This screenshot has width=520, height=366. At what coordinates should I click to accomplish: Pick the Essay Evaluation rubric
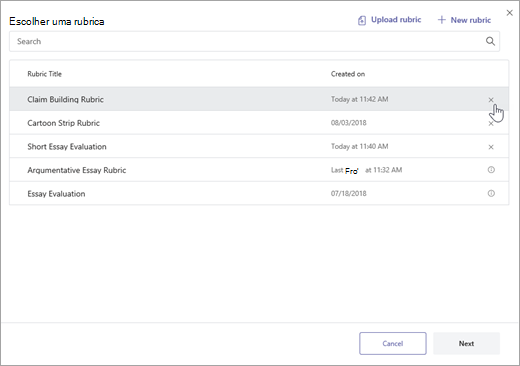pos(259,193)
